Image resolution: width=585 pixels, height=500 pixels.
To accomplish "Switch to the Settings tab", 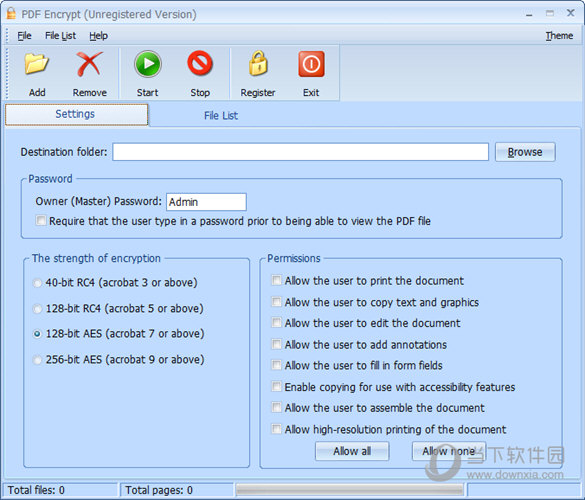I will pos(76,115).
